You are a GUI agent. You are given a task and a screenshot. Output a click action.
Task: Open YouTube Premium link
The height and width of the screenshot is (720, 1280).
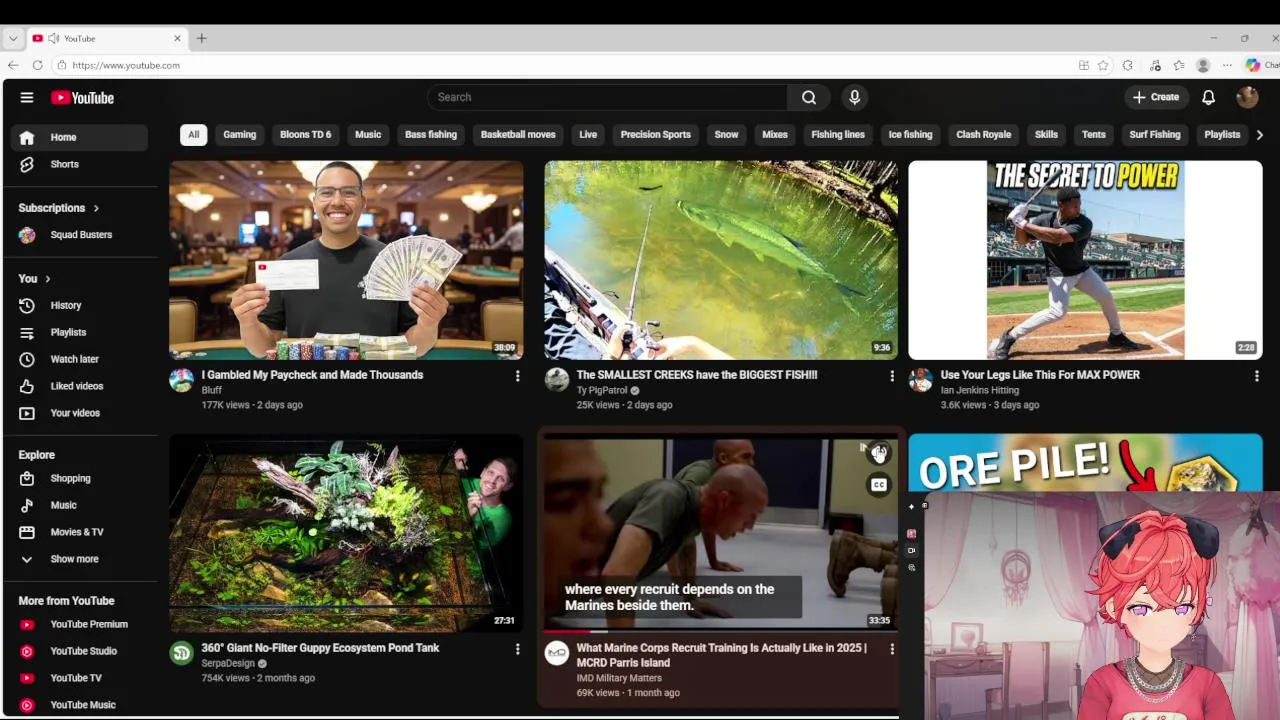(80, 624)
